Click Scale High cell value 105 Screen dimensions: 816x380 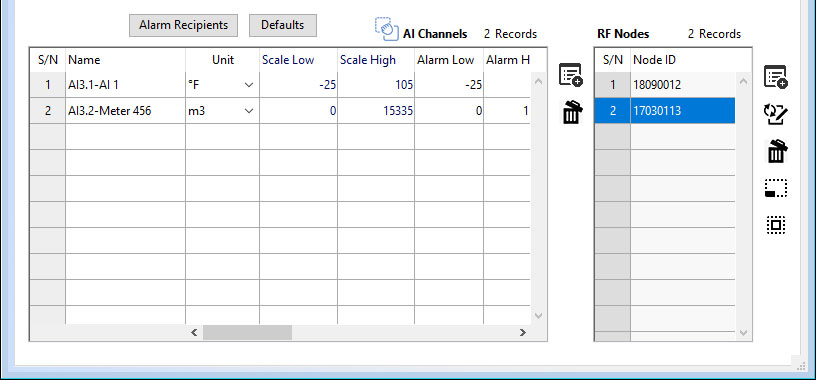click(x=376, y=85)
